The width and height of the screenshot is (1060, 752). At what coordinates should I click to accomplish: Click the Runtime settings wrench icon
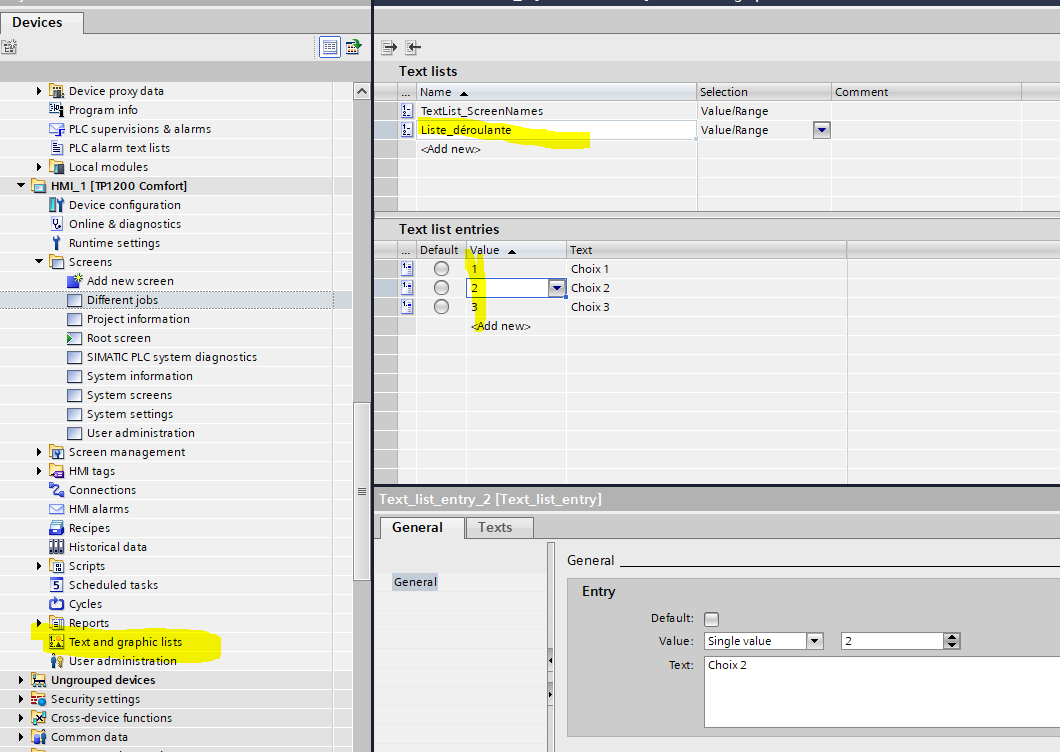tap(57, 243)
